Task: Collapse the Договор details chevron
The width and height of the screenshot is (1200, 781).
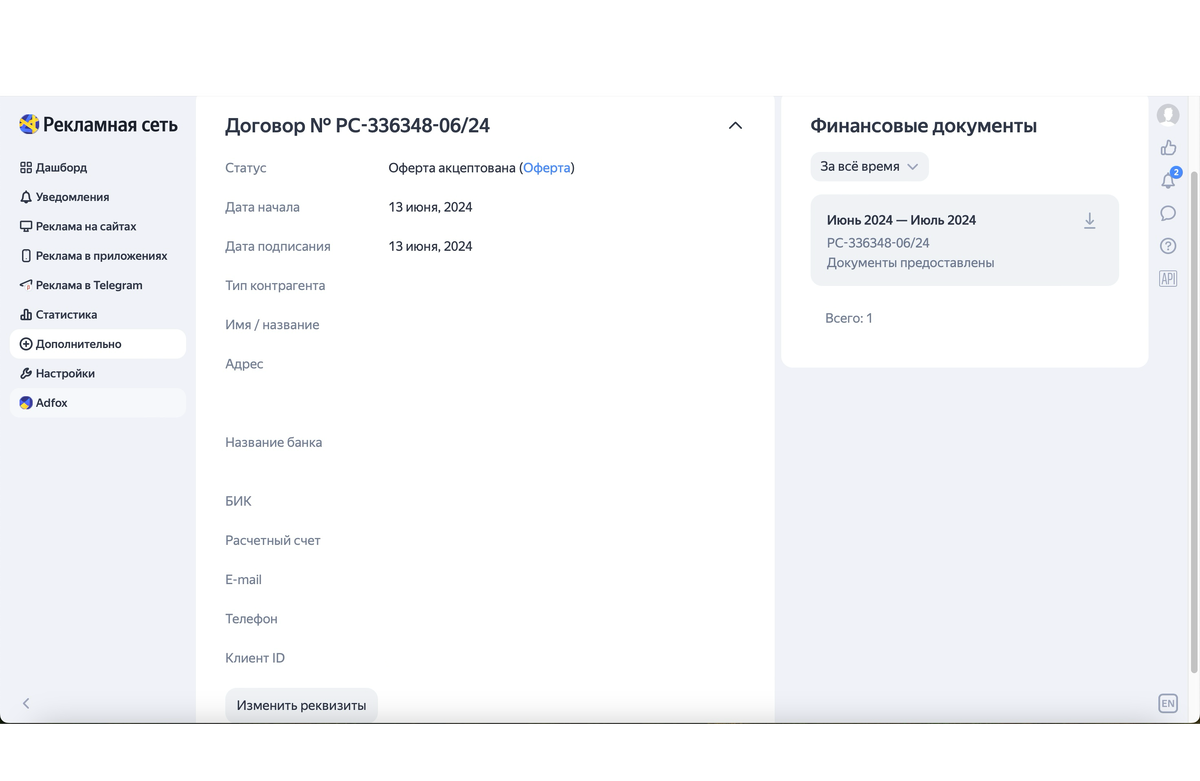Action: click(735, 126)
